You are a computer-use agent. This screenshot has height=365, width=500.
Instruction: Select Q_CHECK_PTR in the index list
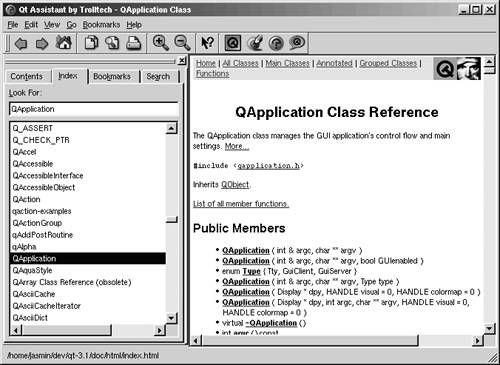(x=88, y=140)
